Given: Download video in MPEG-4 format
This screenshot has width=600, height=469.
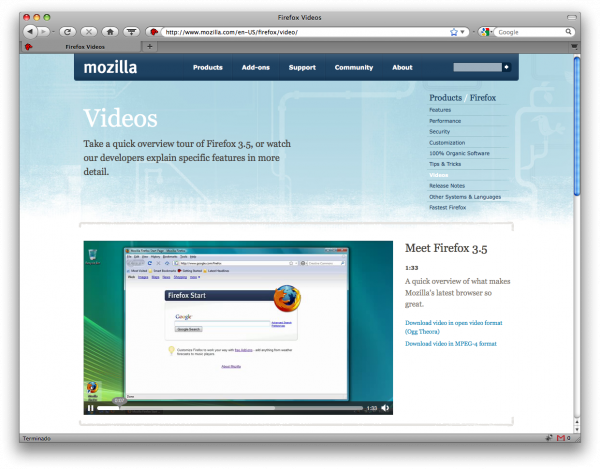Looking at the screenshot, I should point(451,344).
